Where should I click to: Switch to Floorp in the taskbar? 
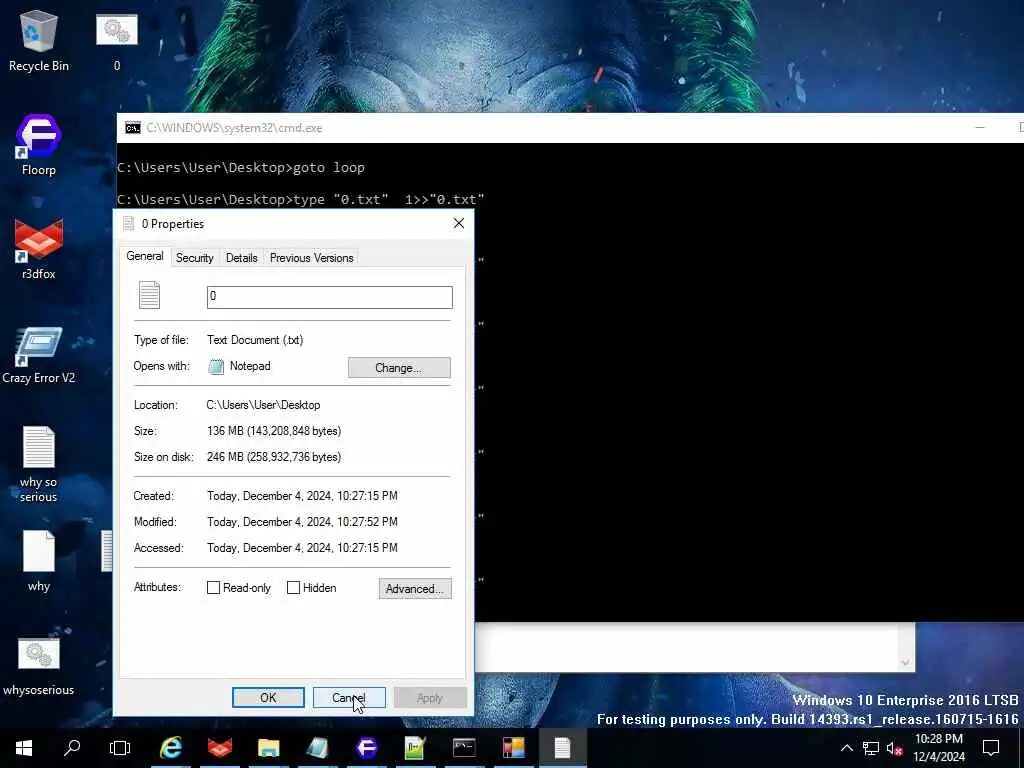[x=366, y=748]
